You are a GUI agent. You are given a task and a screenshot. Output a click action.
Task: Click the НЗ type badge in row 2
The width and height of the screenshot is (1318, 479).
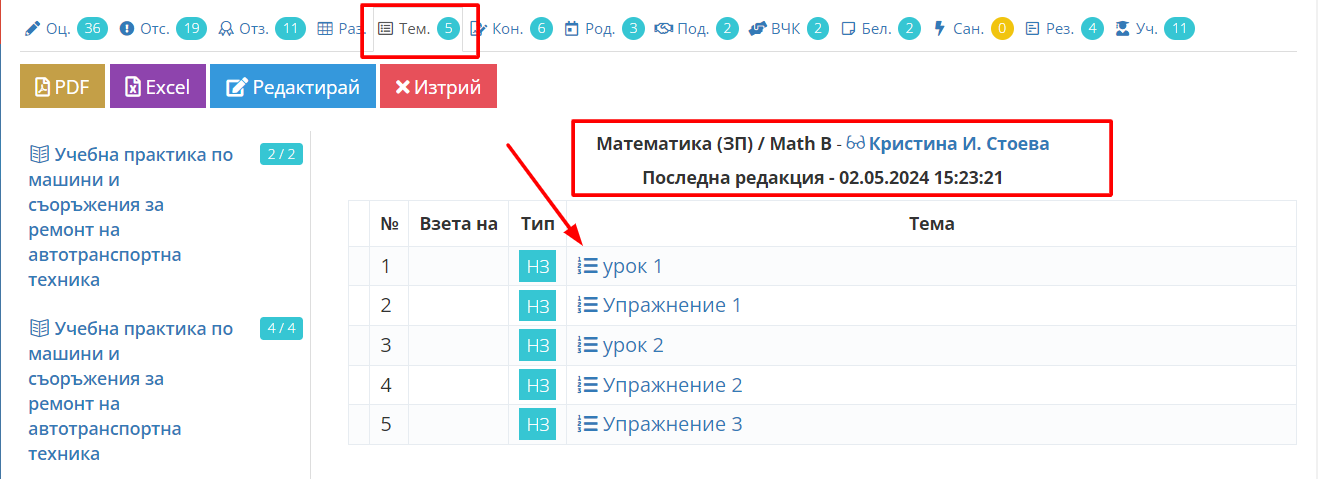(x=537, y=305)
